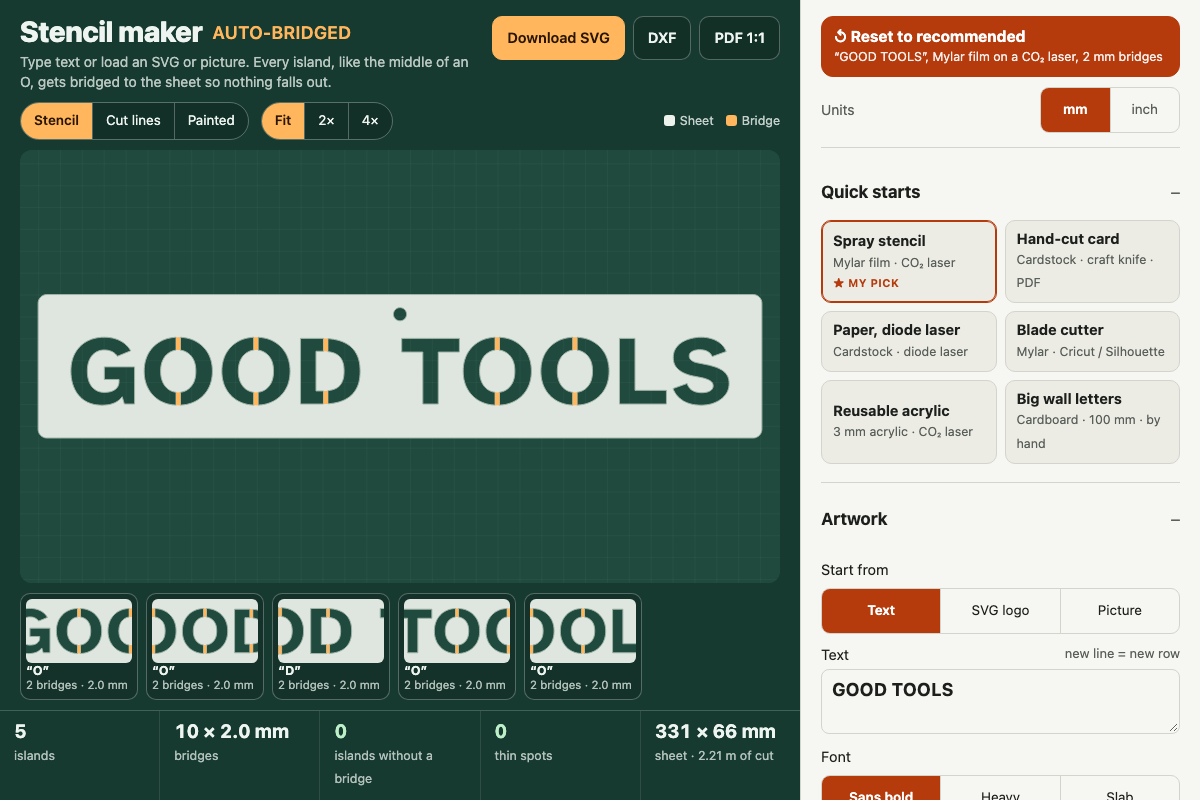1200x800 pixels.
Task: Export the stencil as DXF
Action: (x=662, y=38)
